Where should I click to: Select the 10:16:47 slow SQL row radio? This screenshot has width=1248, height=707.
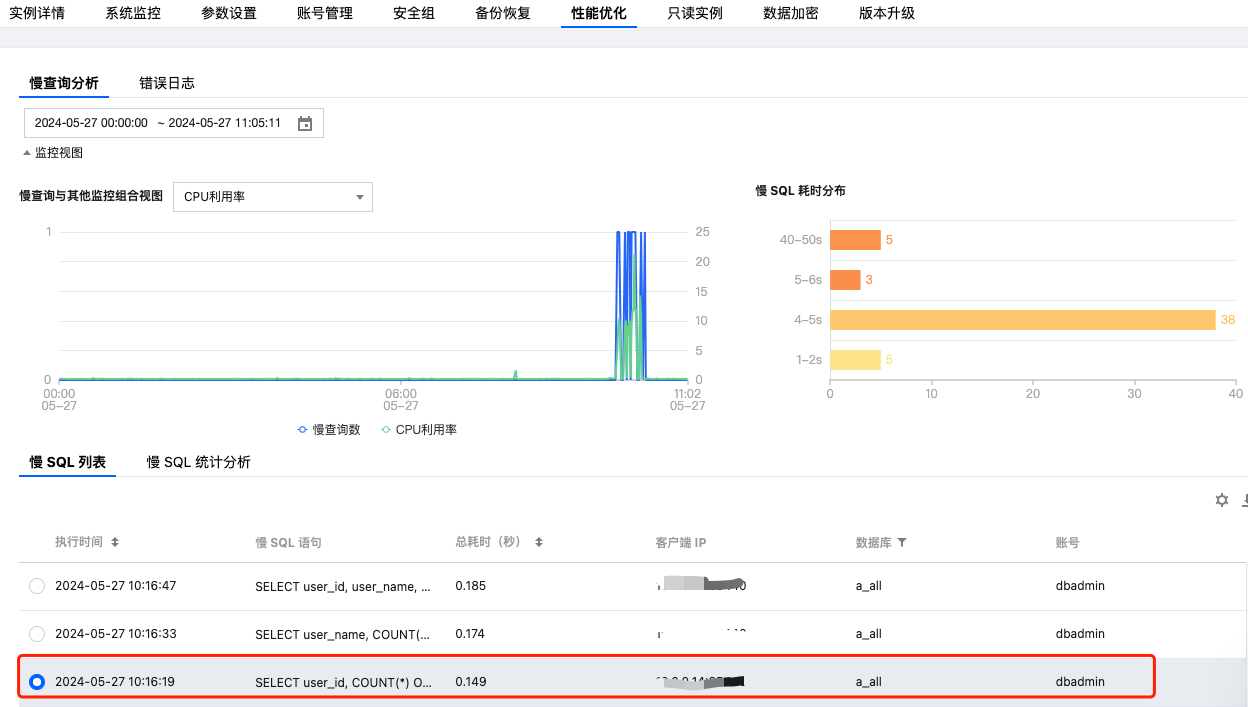pyautogui.click(x=37, y=586)
